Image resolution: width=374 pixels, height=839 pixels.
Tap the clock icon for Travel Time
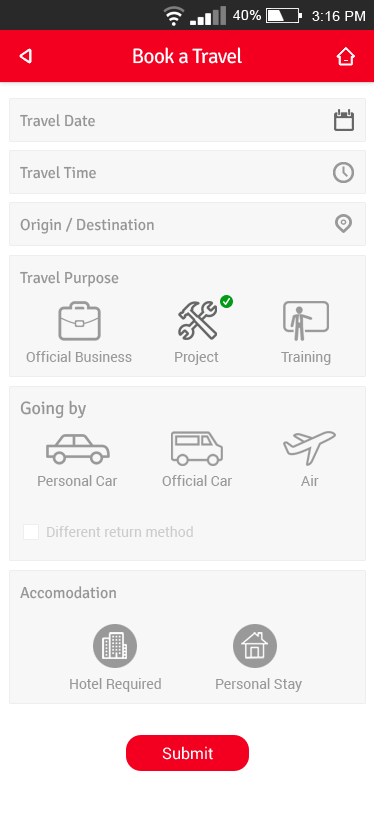344,172
